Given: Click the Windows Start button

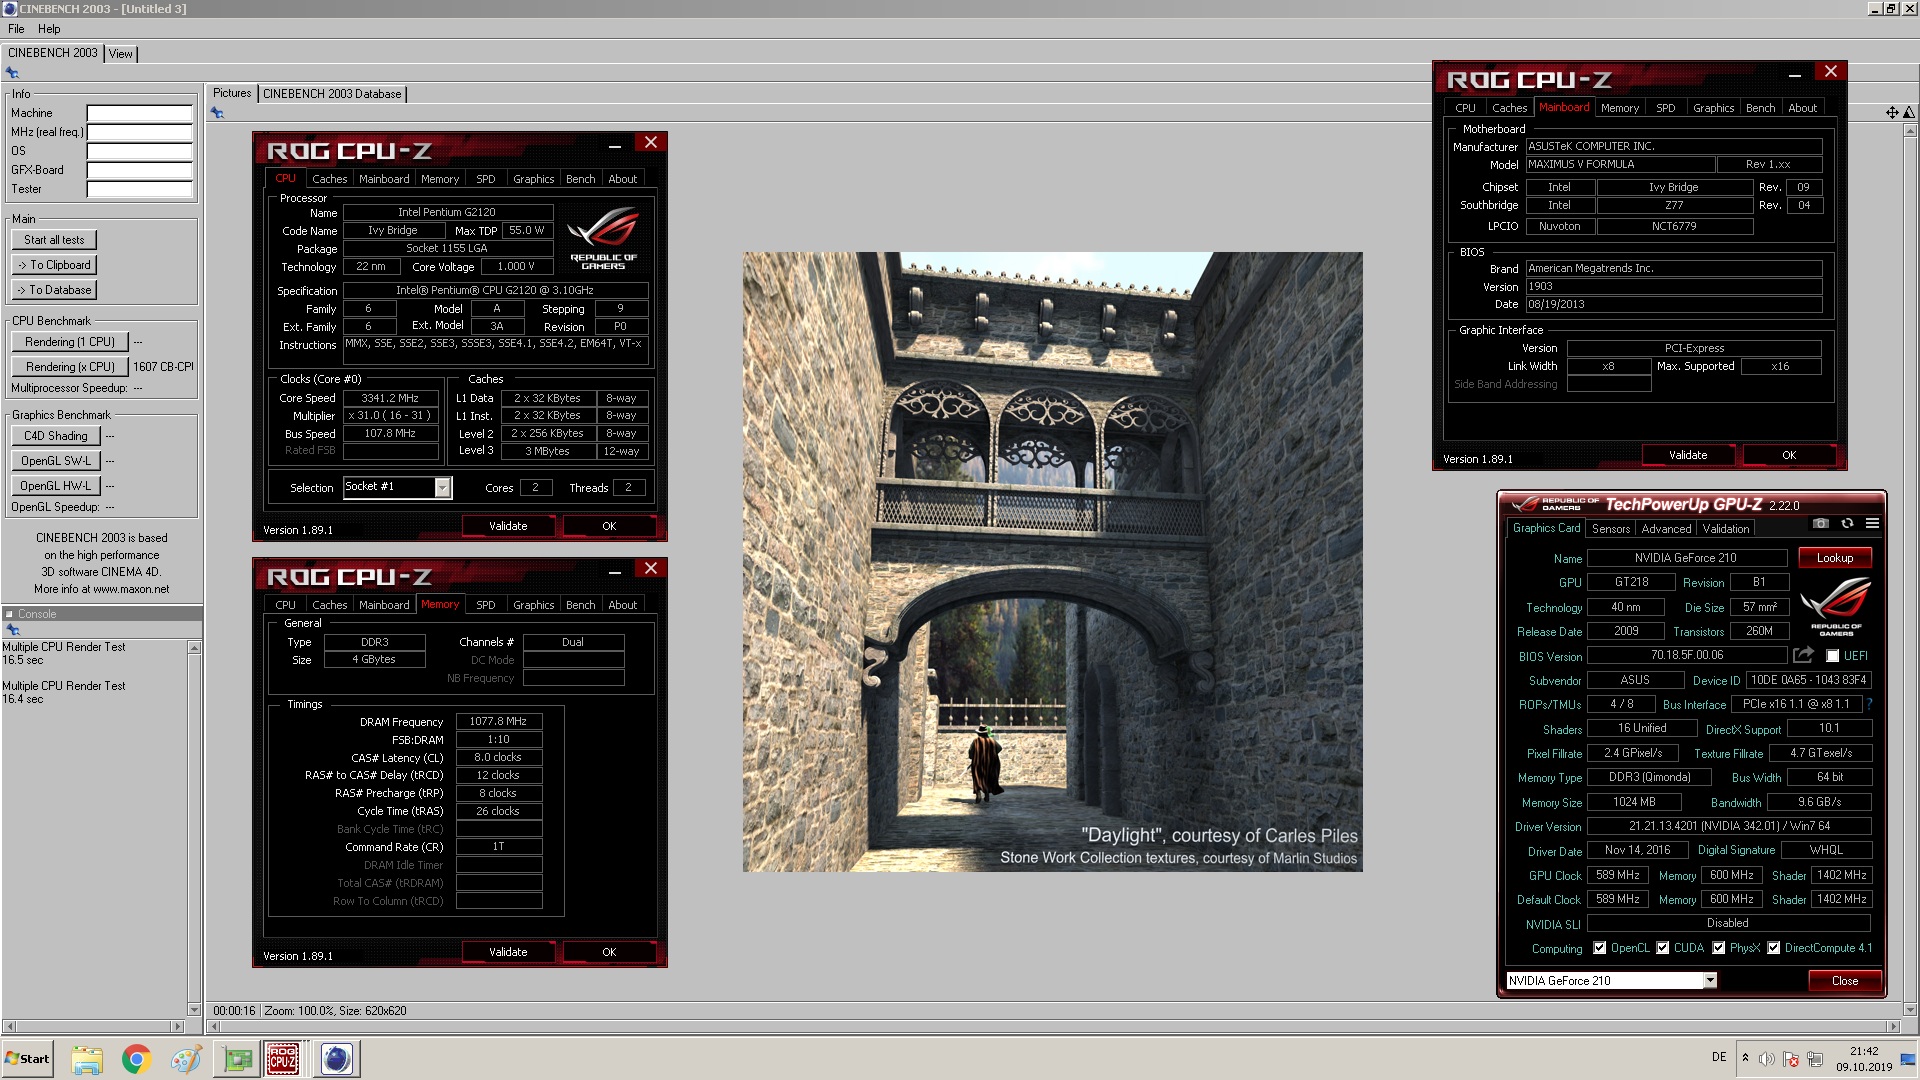Looking at the screenshot, I should coord(28,1059).
